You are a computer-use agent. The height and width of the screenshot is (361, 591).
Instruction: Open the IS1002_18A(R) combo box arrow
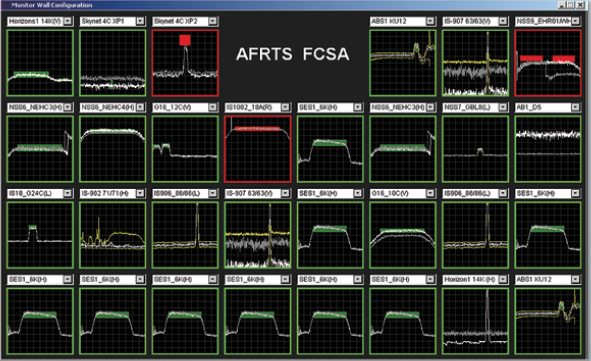click(x=285, y=107)
